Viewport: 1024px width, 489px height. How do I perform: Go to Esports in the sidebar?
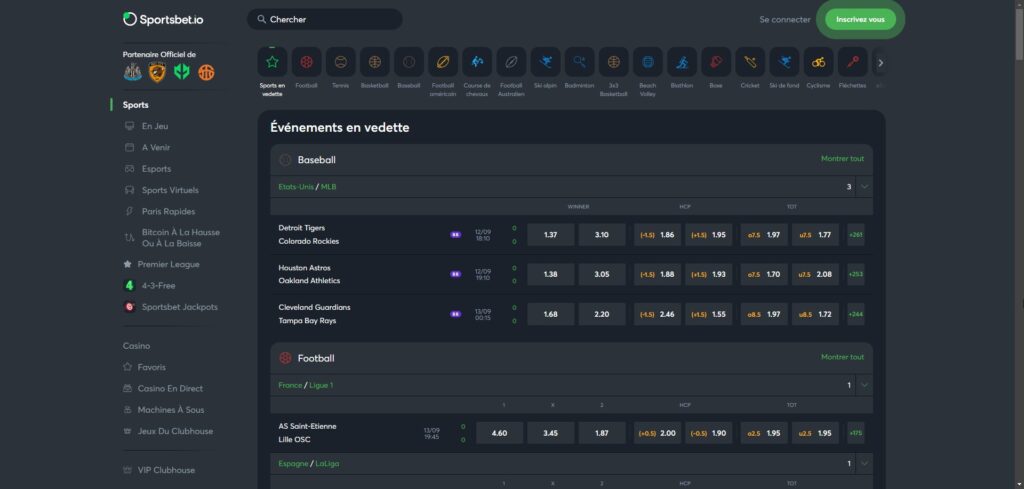pyautogui.click(x=156, y=169)
